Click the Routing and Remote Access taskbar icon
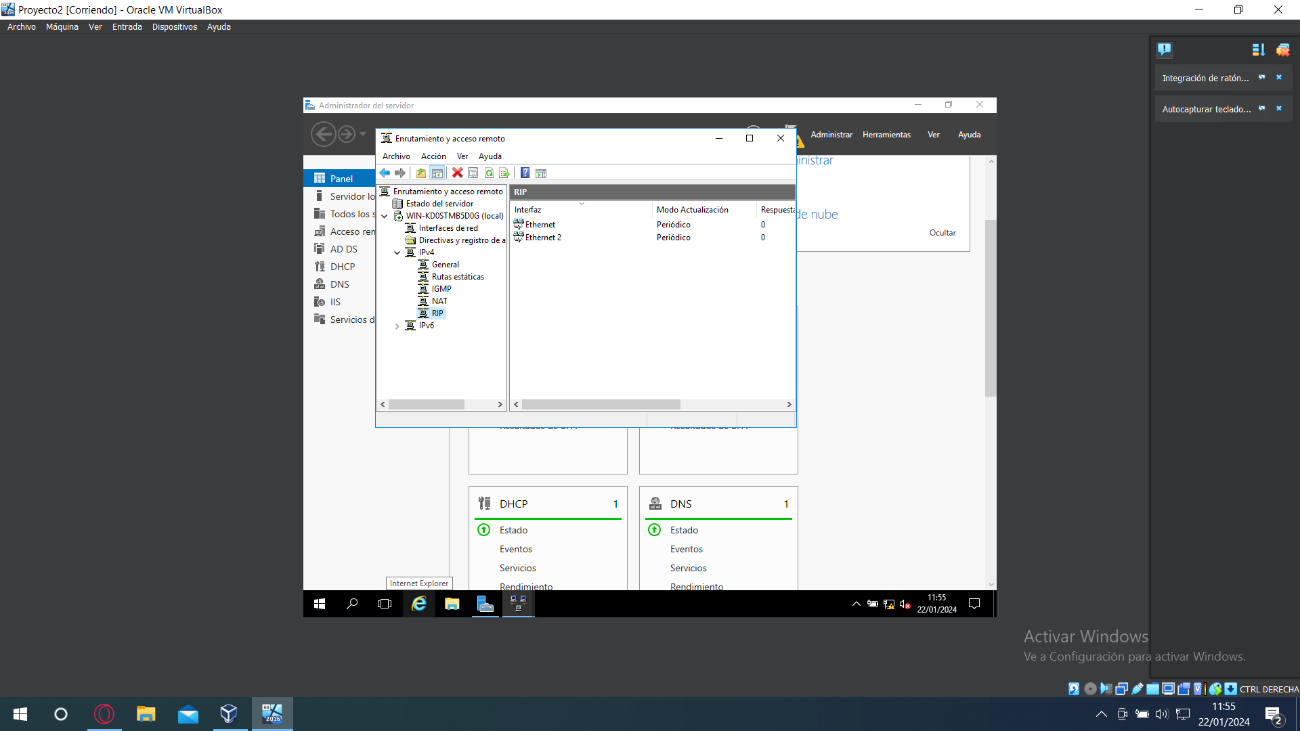 (518, 604)
